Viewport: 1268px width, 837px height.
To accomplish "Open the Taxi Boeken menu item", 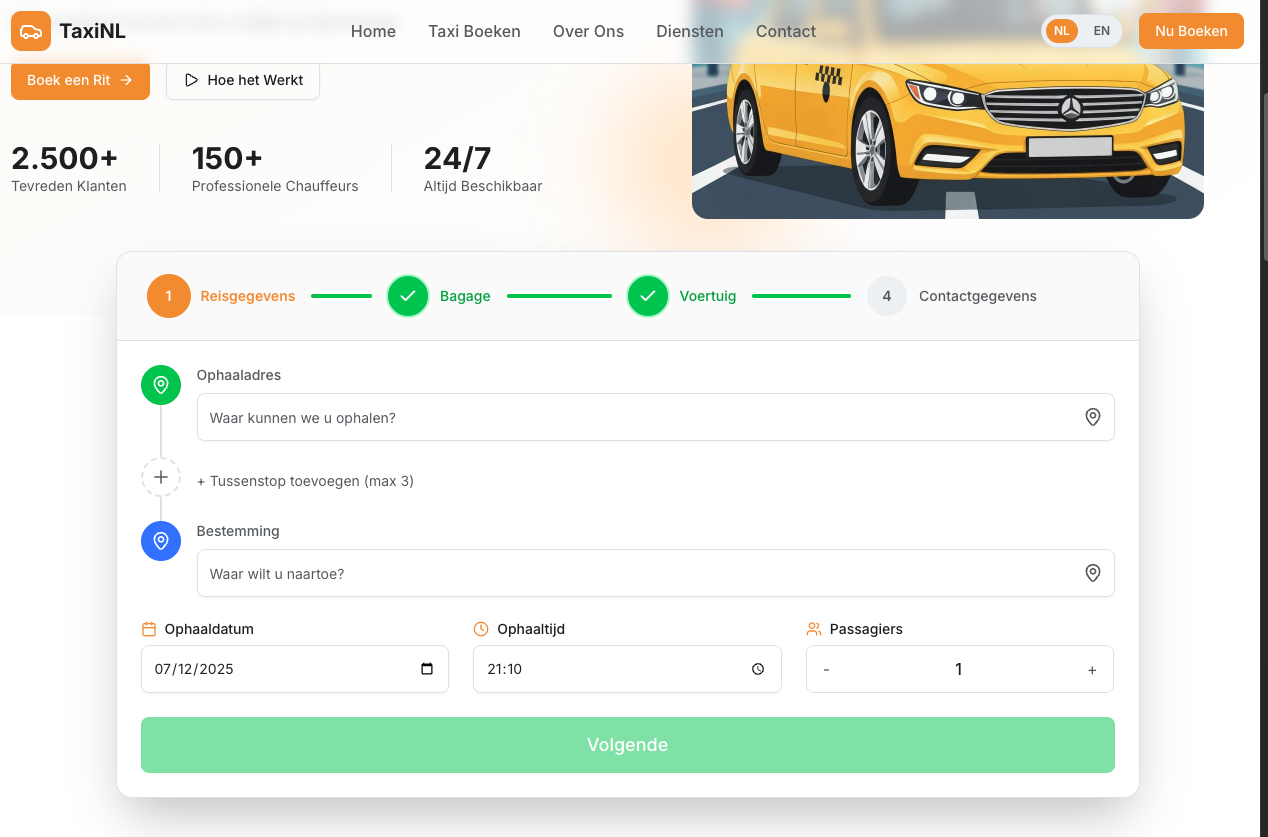I will 474,31.
